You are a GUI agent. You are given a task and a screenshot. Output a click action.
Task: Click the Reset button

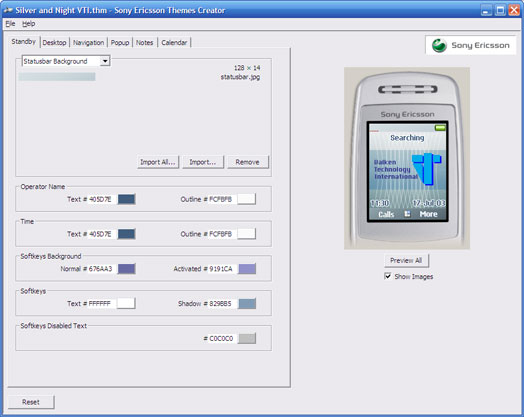tap(31, 402)
